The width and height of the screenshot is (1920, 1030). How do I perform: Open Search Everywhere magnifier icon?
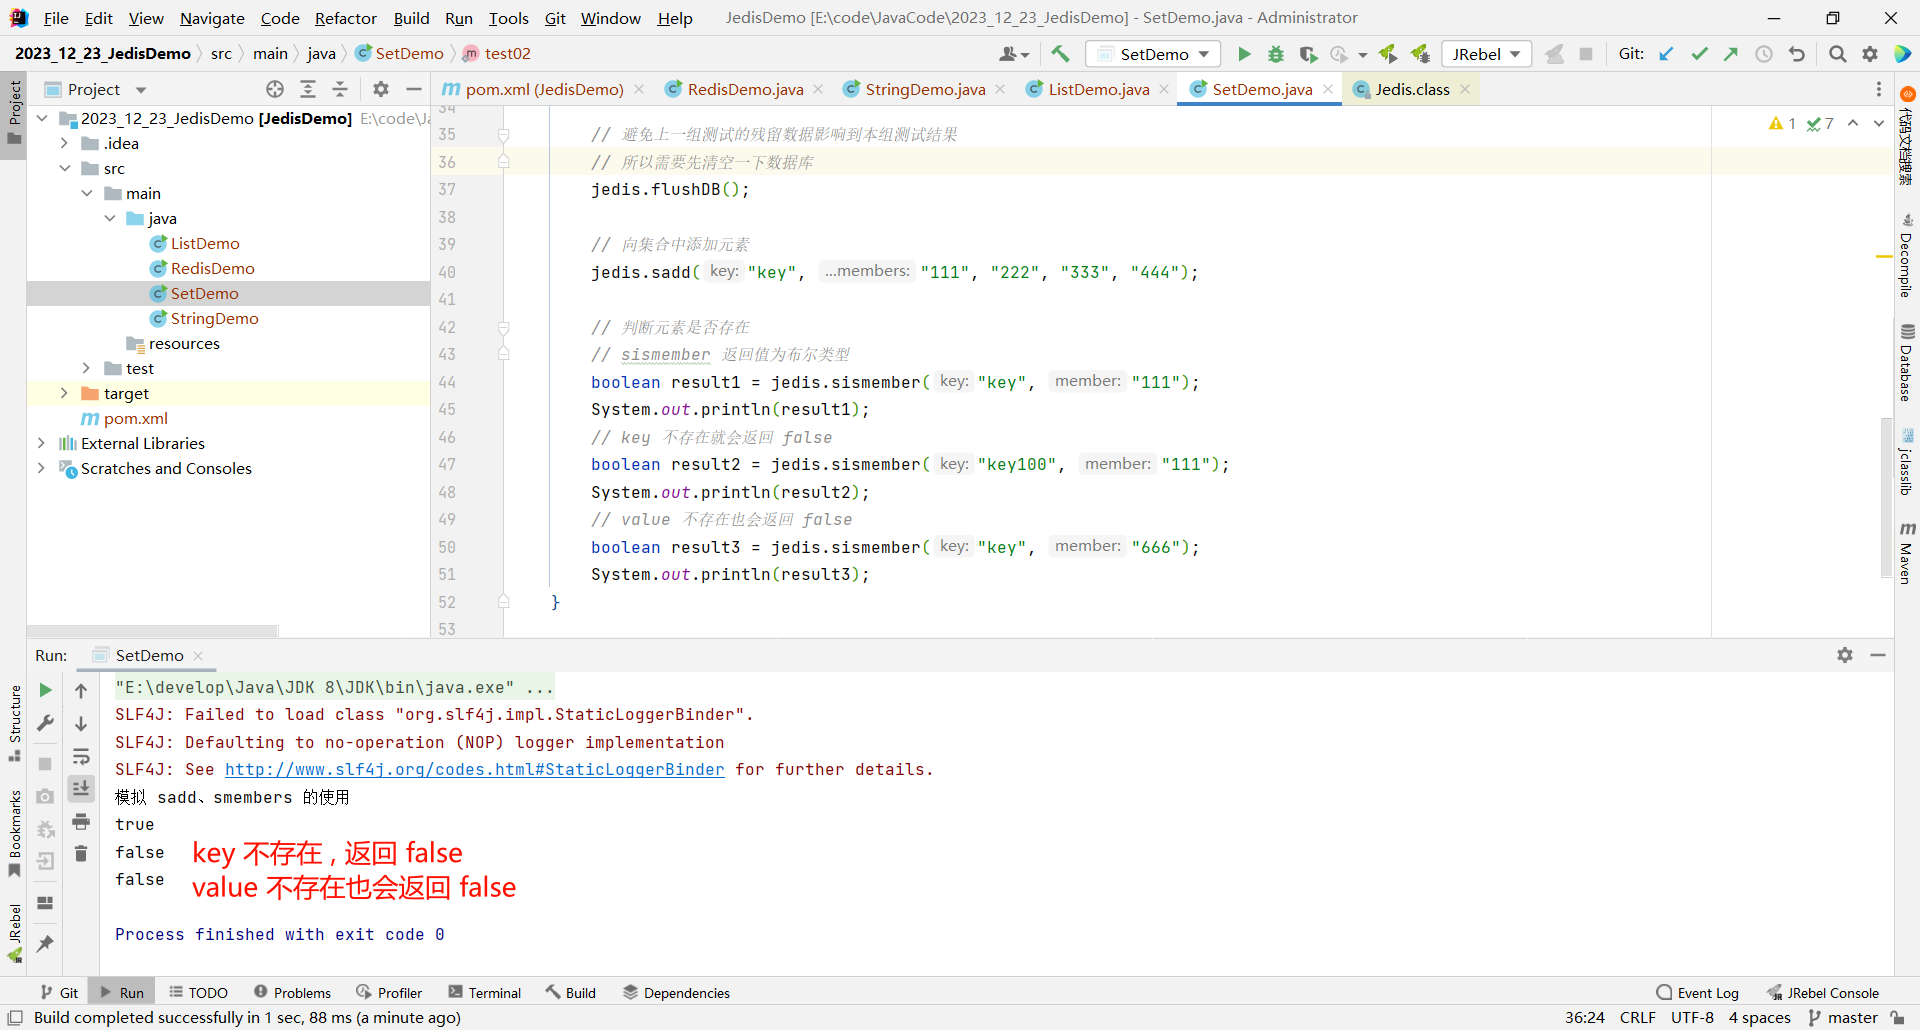click(1837, 54)
